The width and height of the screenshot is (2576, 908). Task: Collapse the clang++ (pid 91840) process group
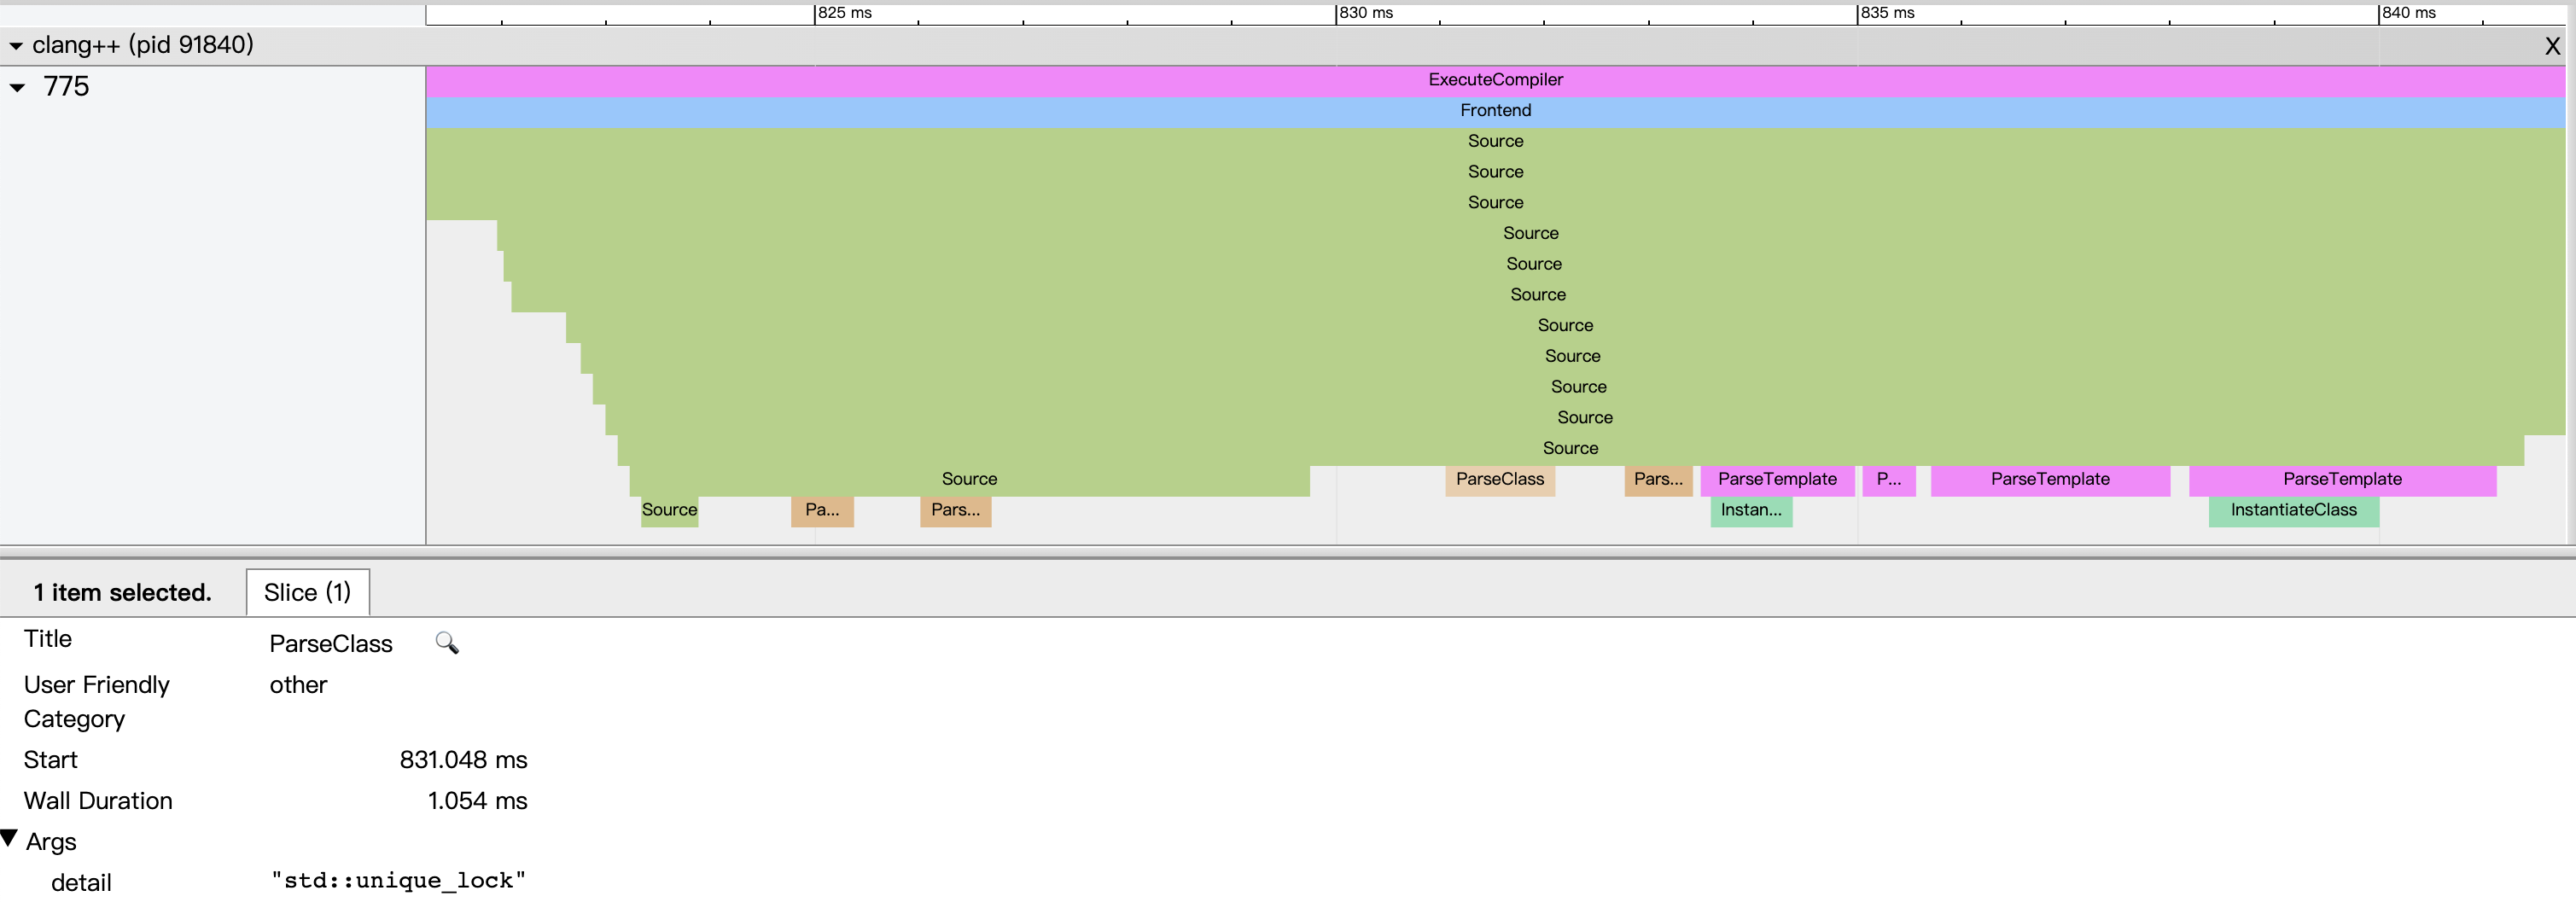[x=16, y=46]
